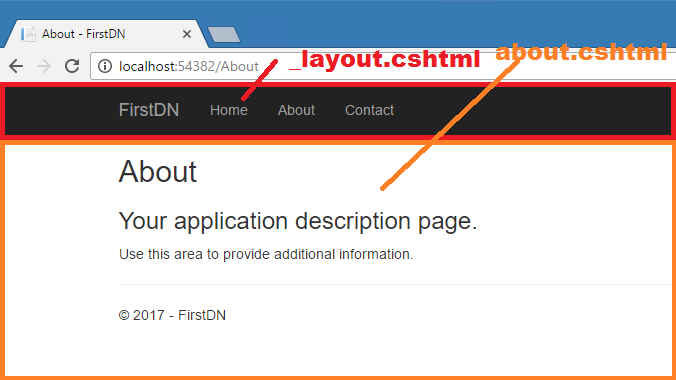This screenshot has width=676, height=380.
Task: Open the FirstDN brand link
Action: tap(149, 110)
